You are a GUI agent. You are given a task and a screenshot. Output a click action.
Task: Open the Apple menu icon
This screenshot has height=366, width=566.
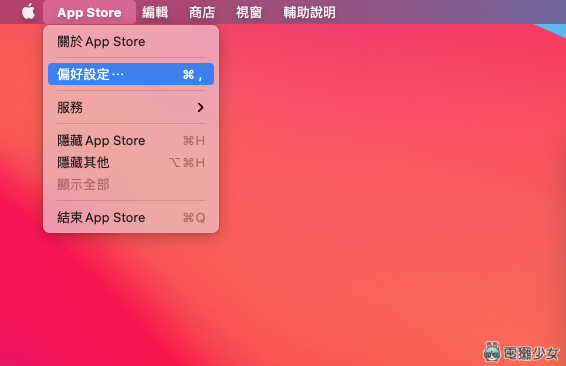(29, 12)
